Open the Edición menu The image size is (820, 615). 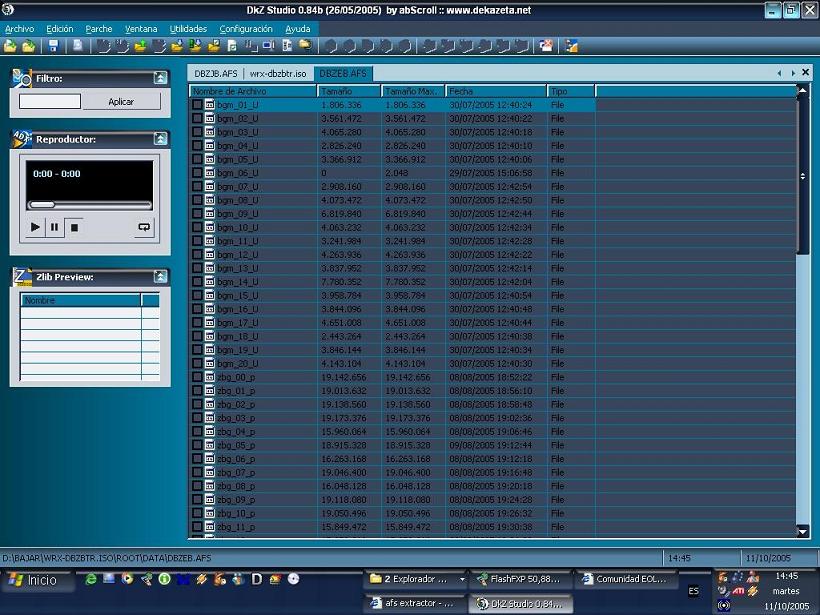click(x=60, y=29)
